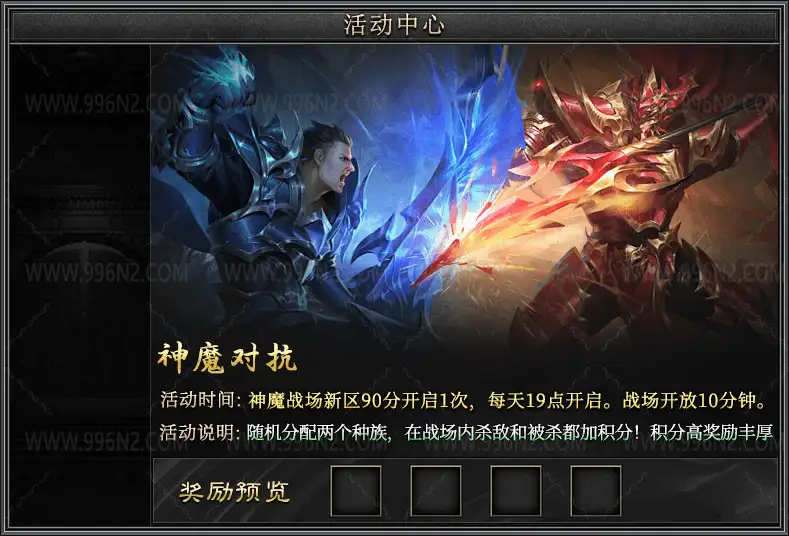Click the 奖励预览 label

click(234, 492)
